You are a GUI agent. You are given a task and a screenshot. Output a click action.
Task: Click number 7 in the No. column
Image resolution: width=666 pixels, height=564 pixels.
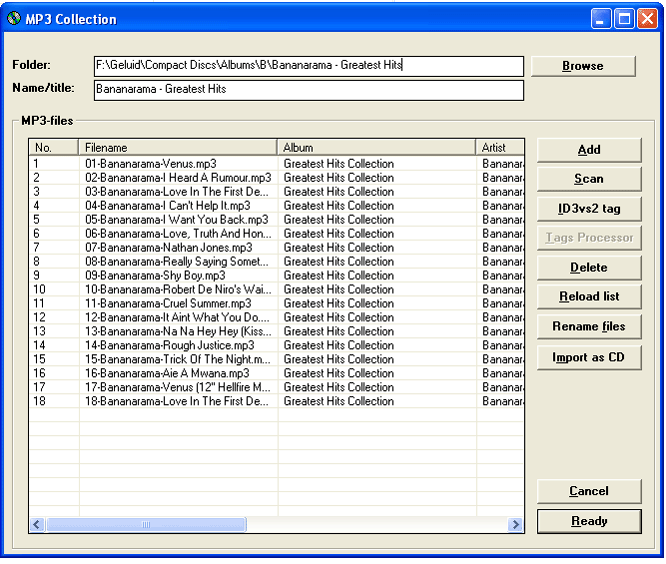[36, 248]
